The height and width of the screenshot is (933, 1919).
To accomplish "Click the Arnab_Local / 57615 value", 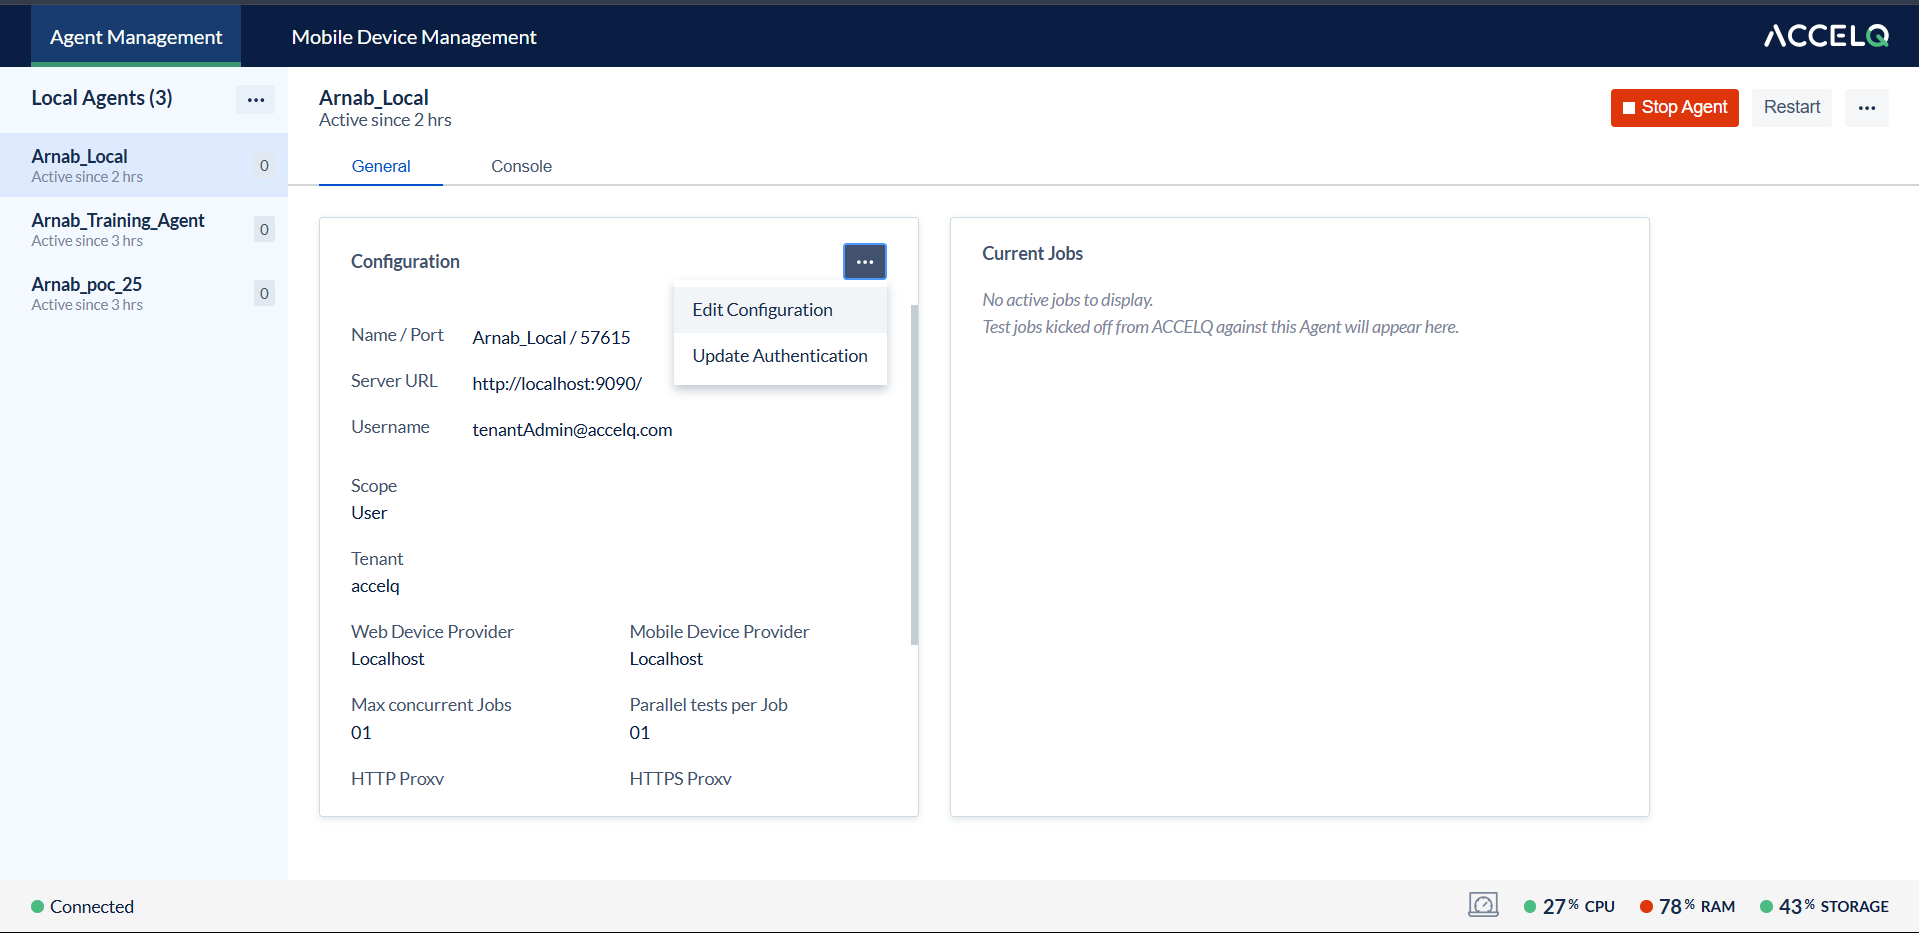I will 551,338.
